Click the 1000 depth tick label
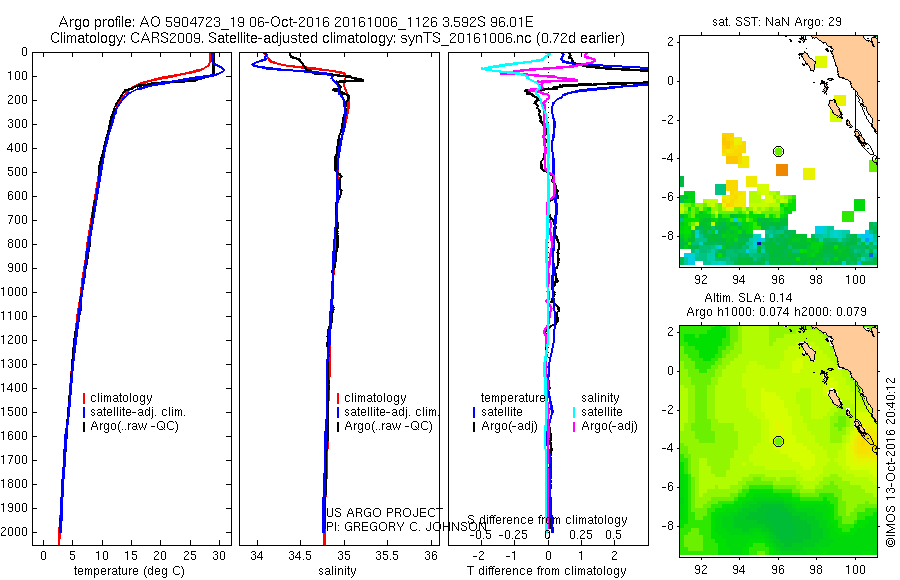The image size is (900, 580). pyautogui.click(x=14, y=292)
